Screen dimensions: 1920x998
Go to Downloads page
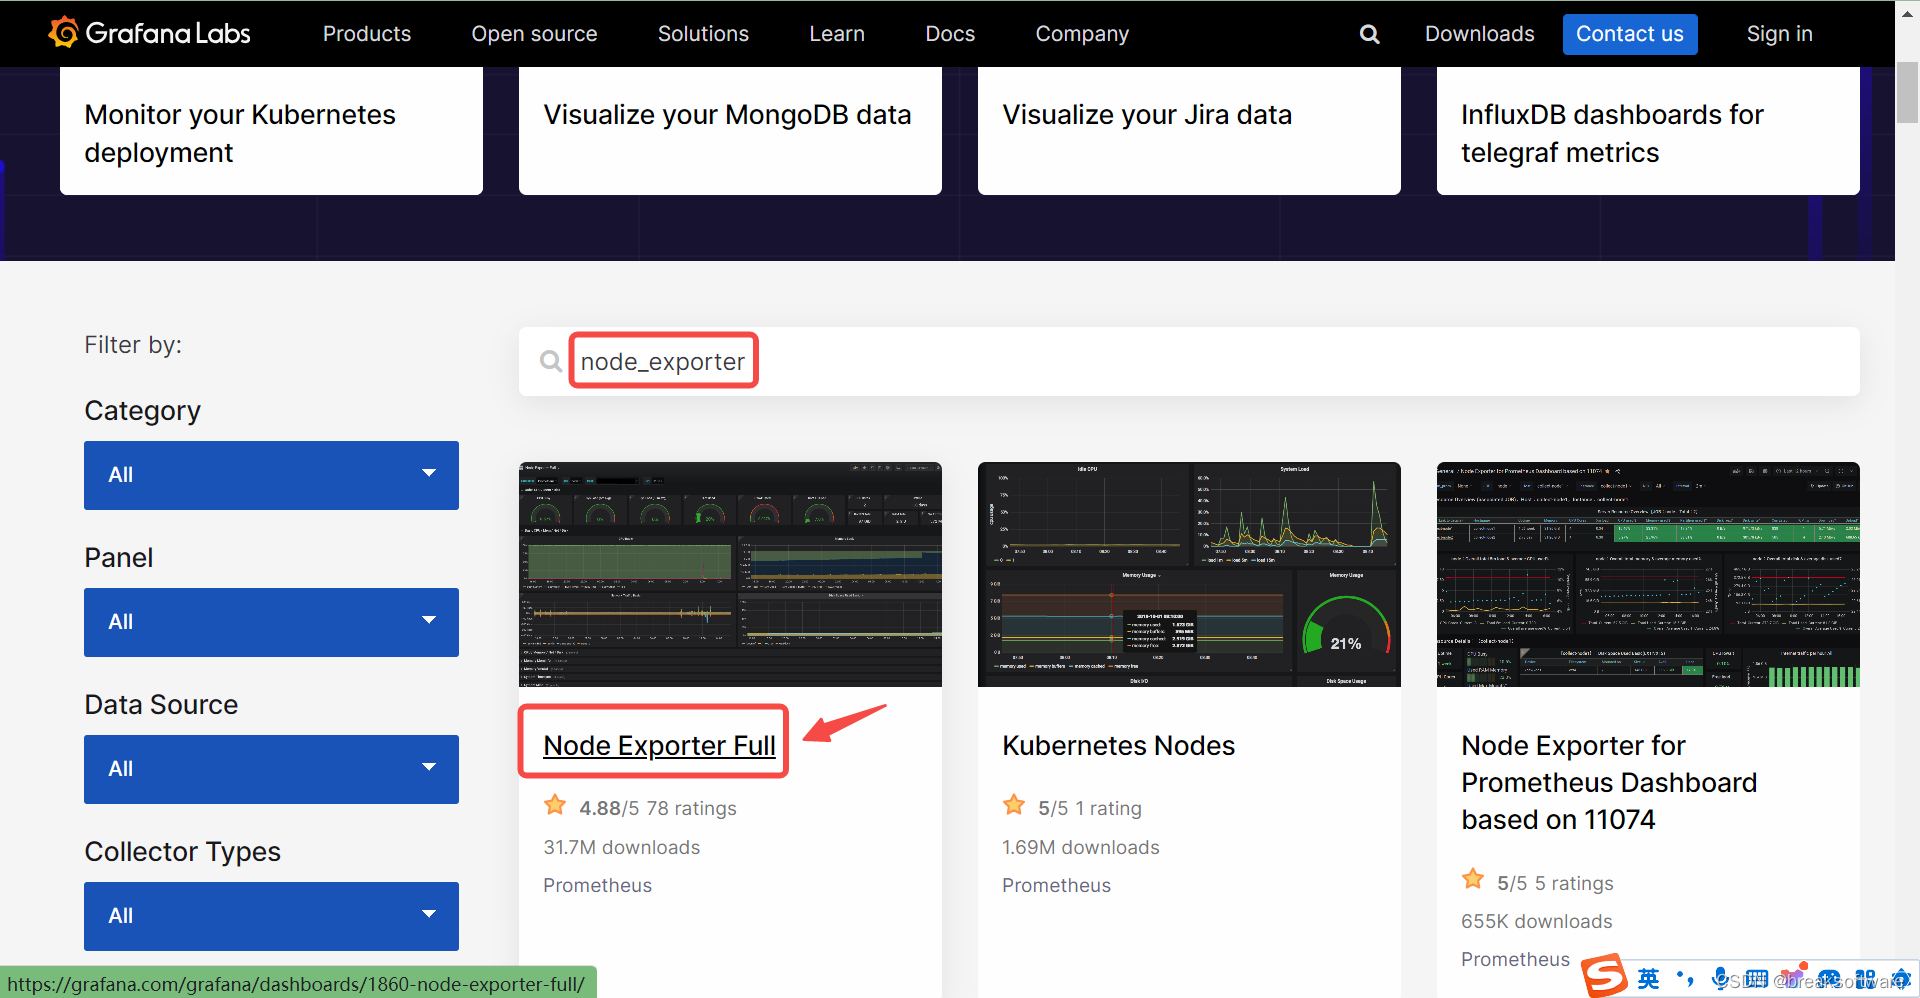point(1479,34)
